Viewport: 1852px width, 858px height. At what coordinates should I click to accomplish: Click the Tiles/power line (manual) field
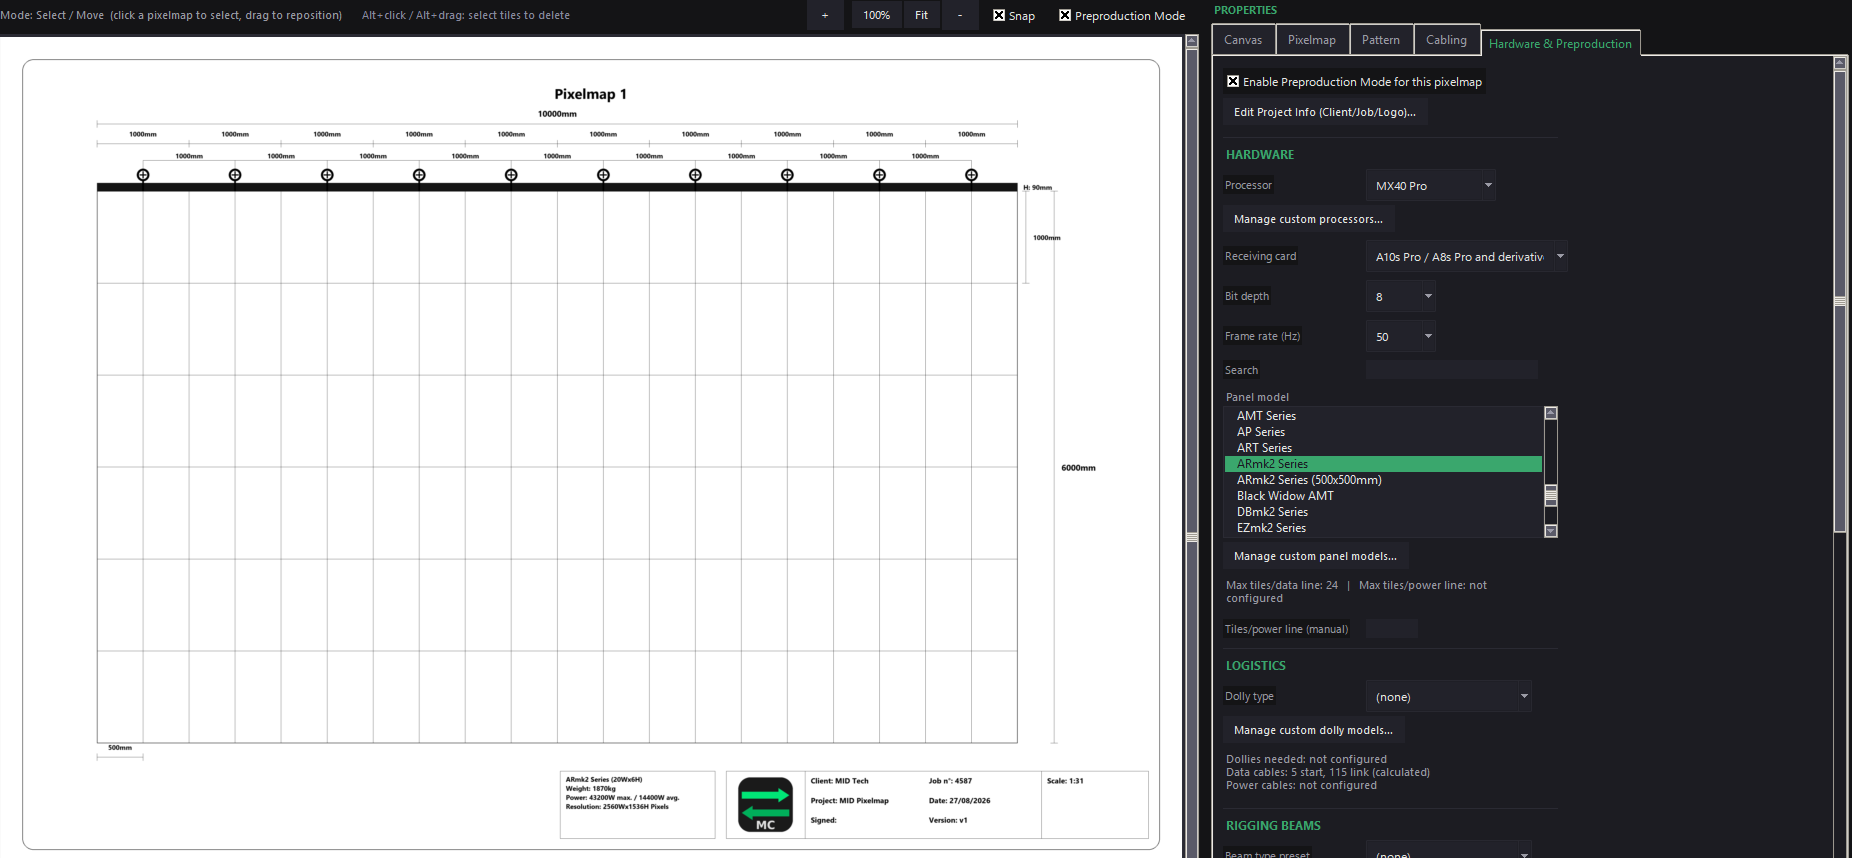pyautogui.click(x=1392, y=628)
